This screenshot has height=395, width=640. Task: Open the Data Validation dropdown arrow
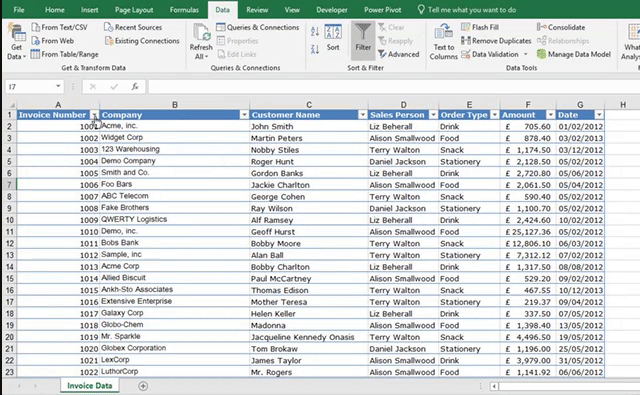click(526, 54)
